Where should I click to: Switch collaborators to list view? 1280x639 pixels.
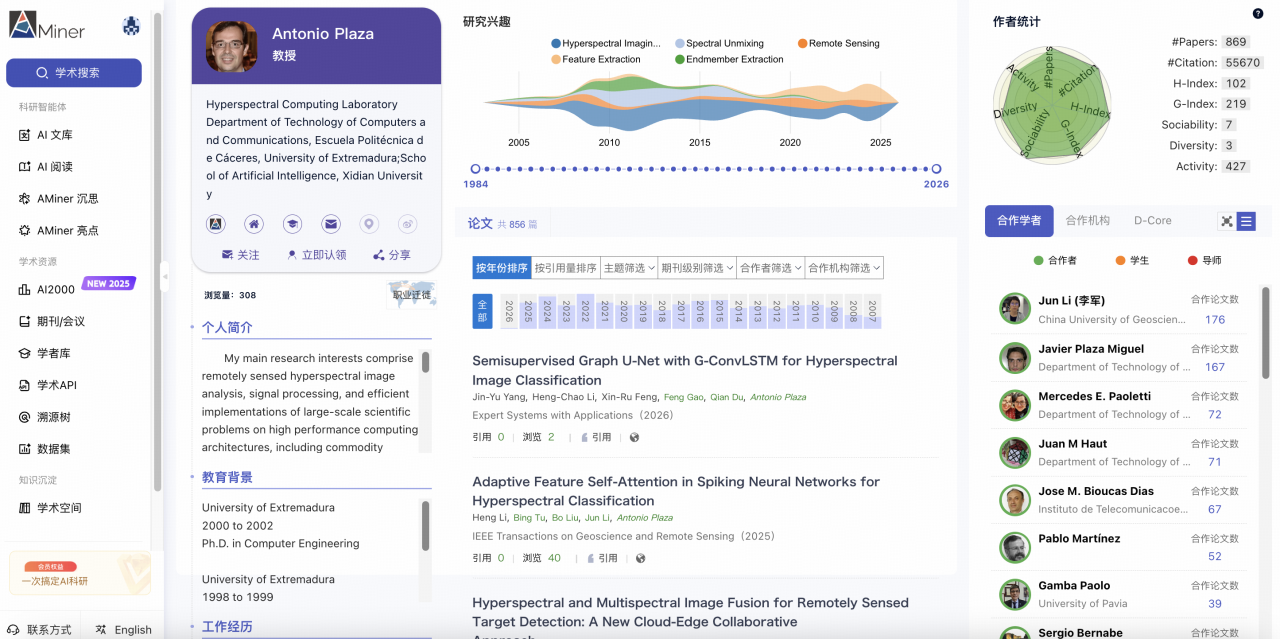(x=1246, y=221)
